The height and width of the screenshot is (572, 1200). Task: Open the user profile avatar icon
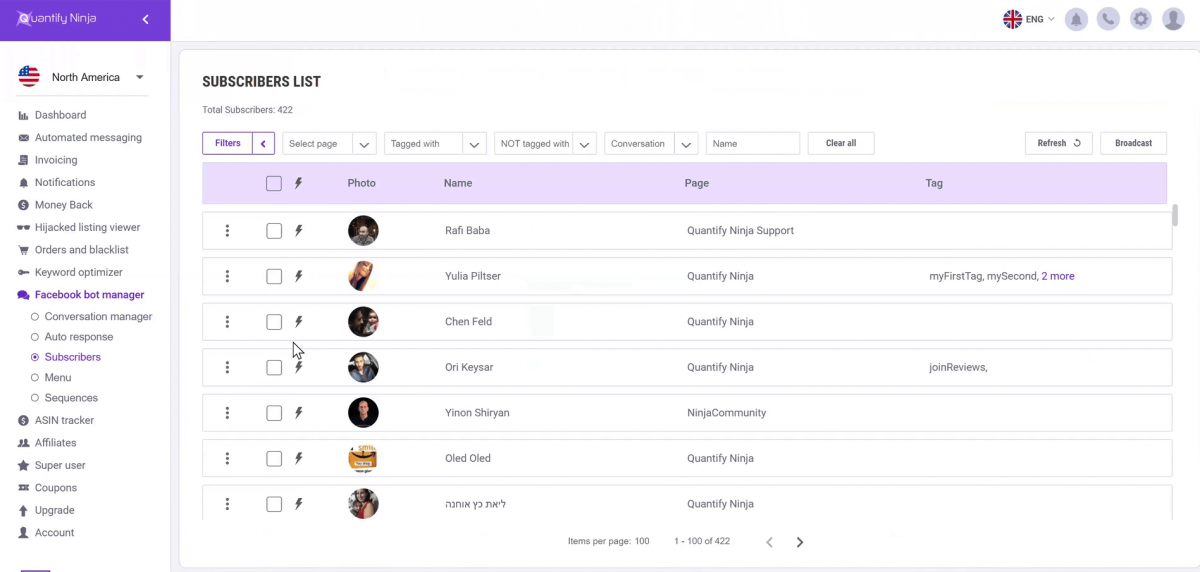pos(1173,19)
